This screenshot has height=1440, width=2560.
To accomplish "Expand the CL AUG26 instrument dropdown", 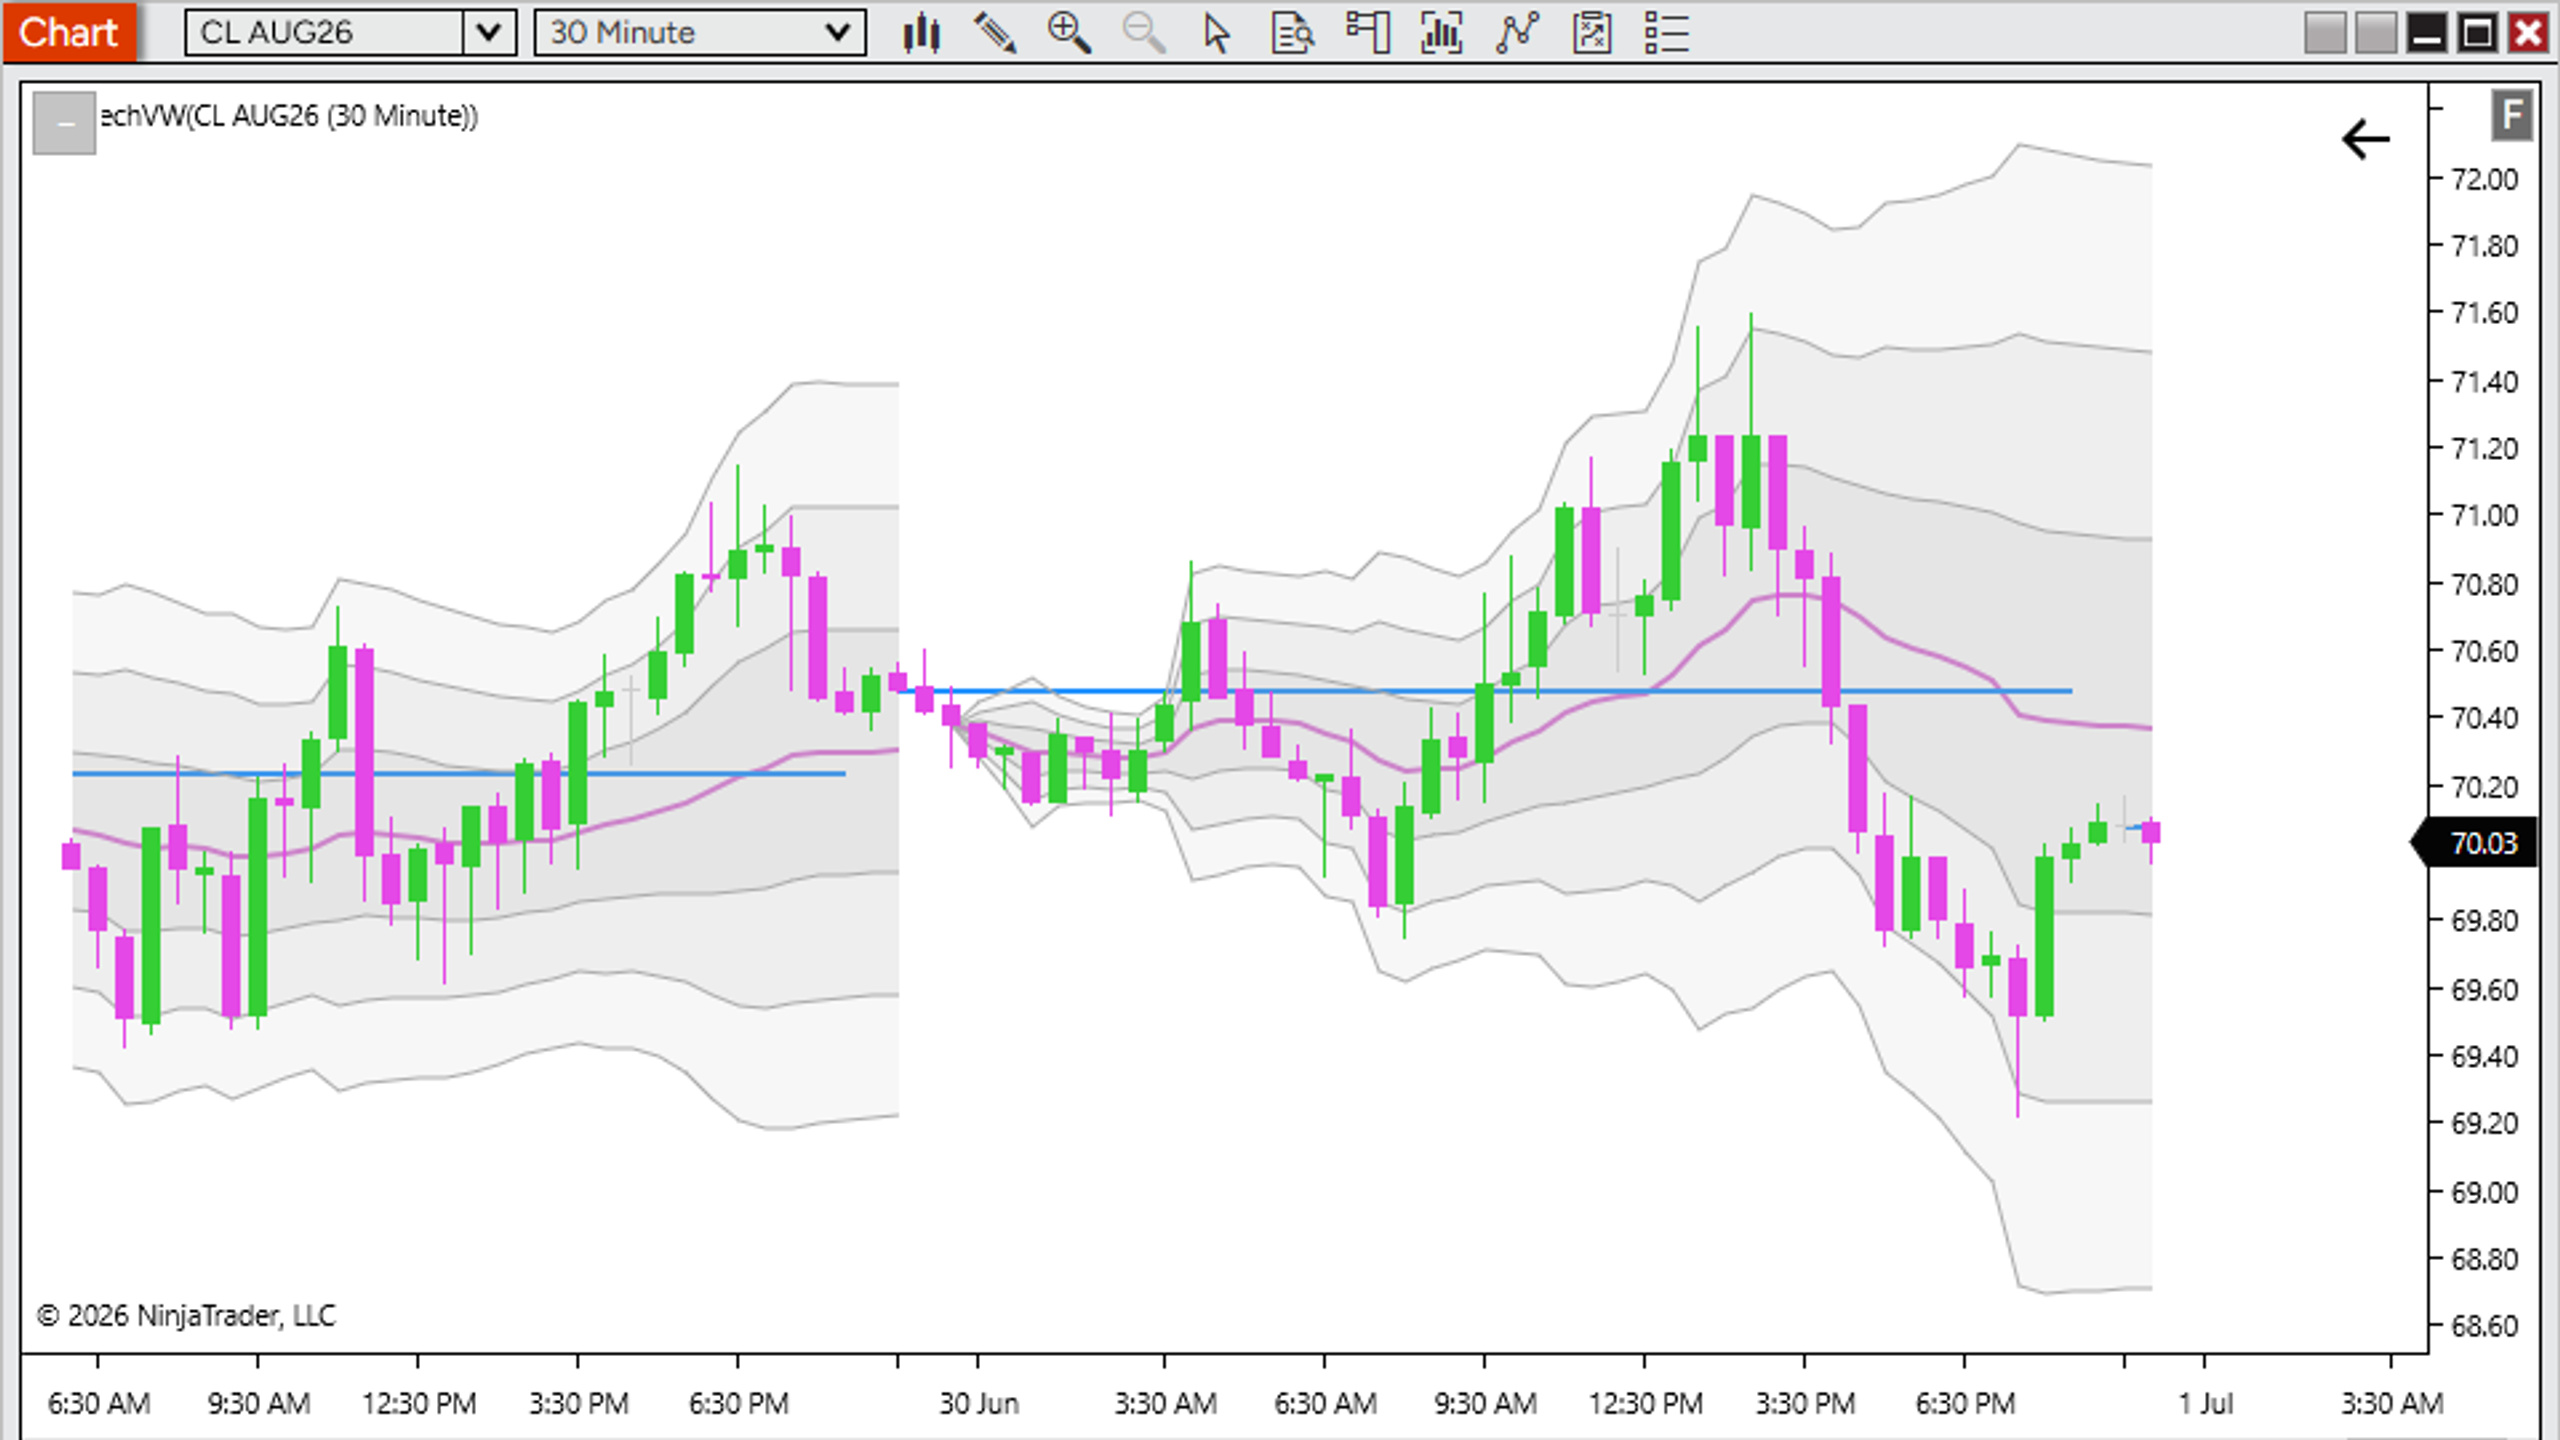I will pyautogui.click(x=489, y=33).
